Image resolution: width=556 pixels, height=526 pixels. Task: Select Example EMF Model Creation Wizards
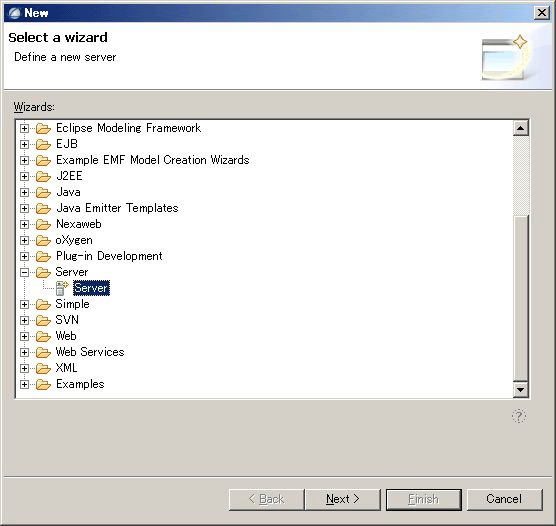(152, 160)
